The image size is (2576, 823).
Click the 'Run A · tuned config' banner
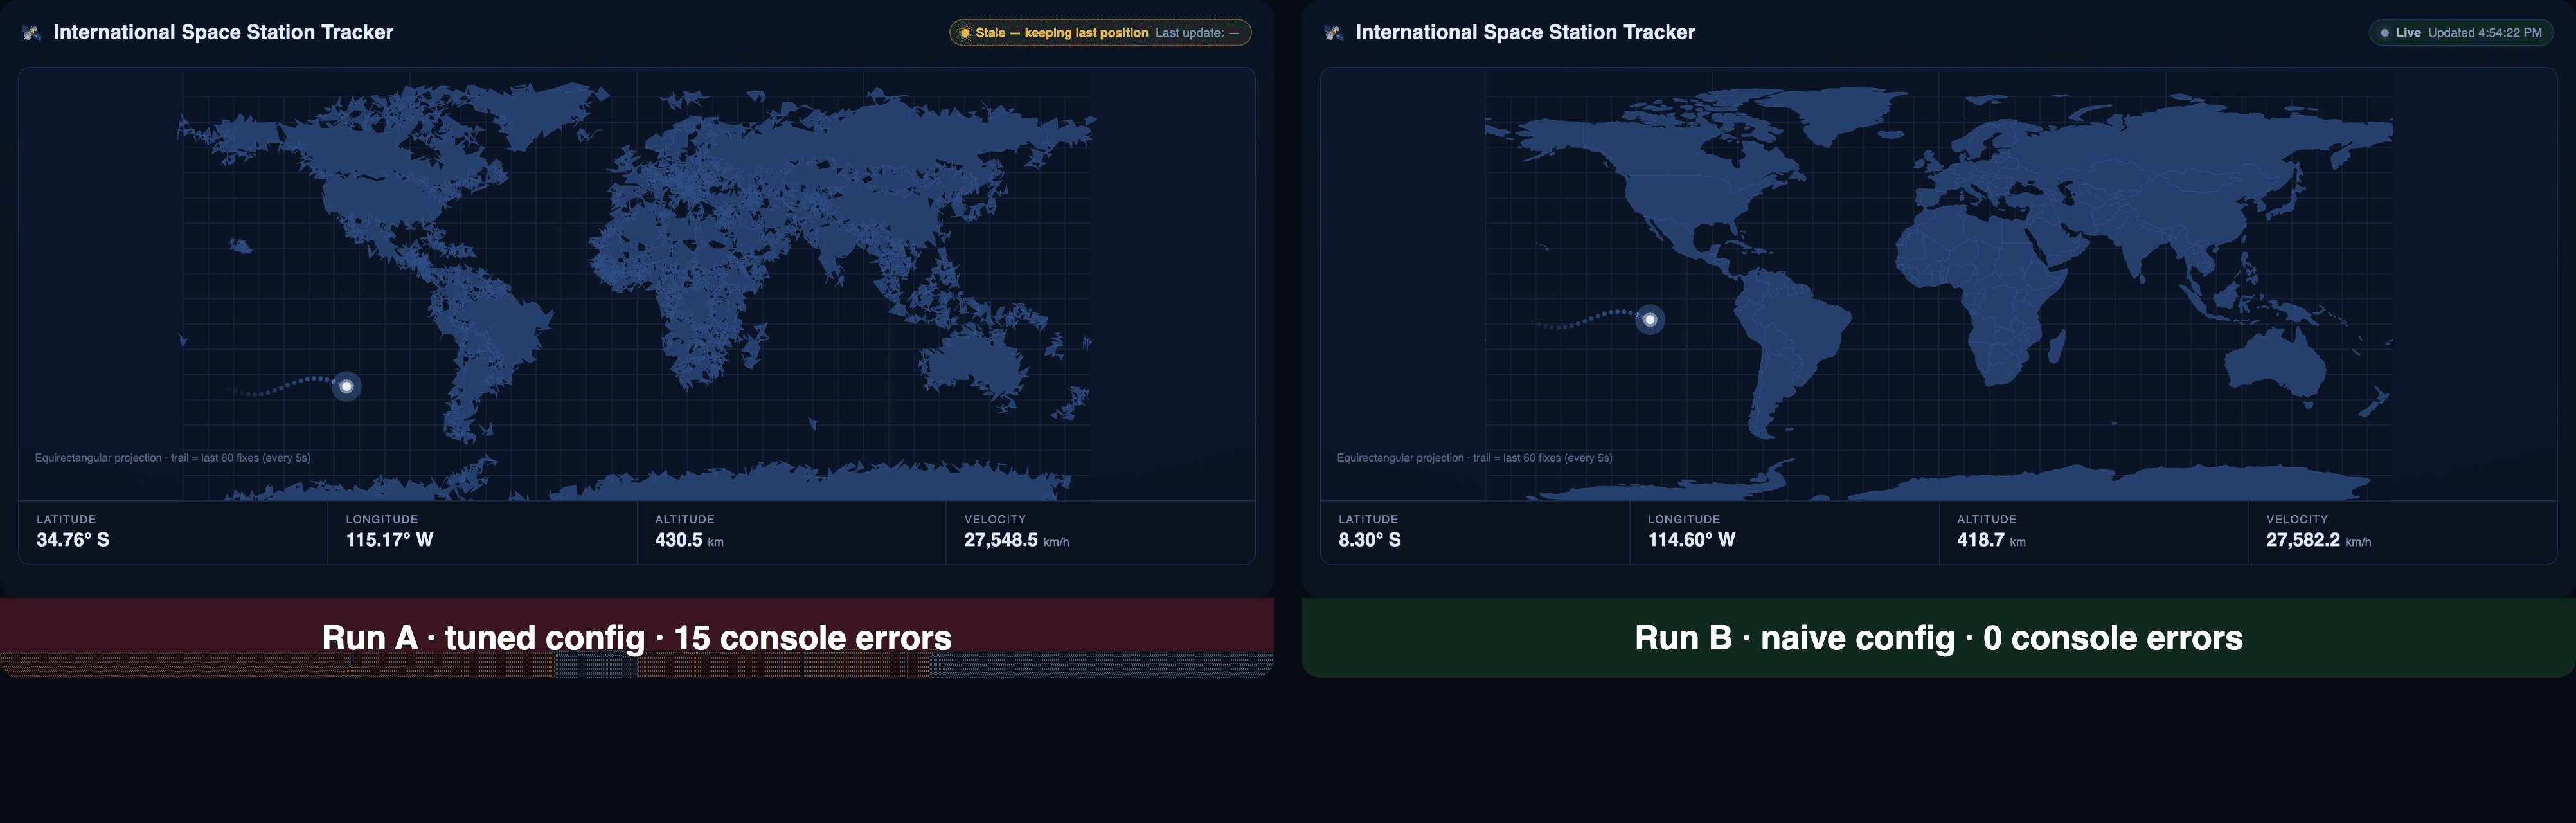pos(637,638)
